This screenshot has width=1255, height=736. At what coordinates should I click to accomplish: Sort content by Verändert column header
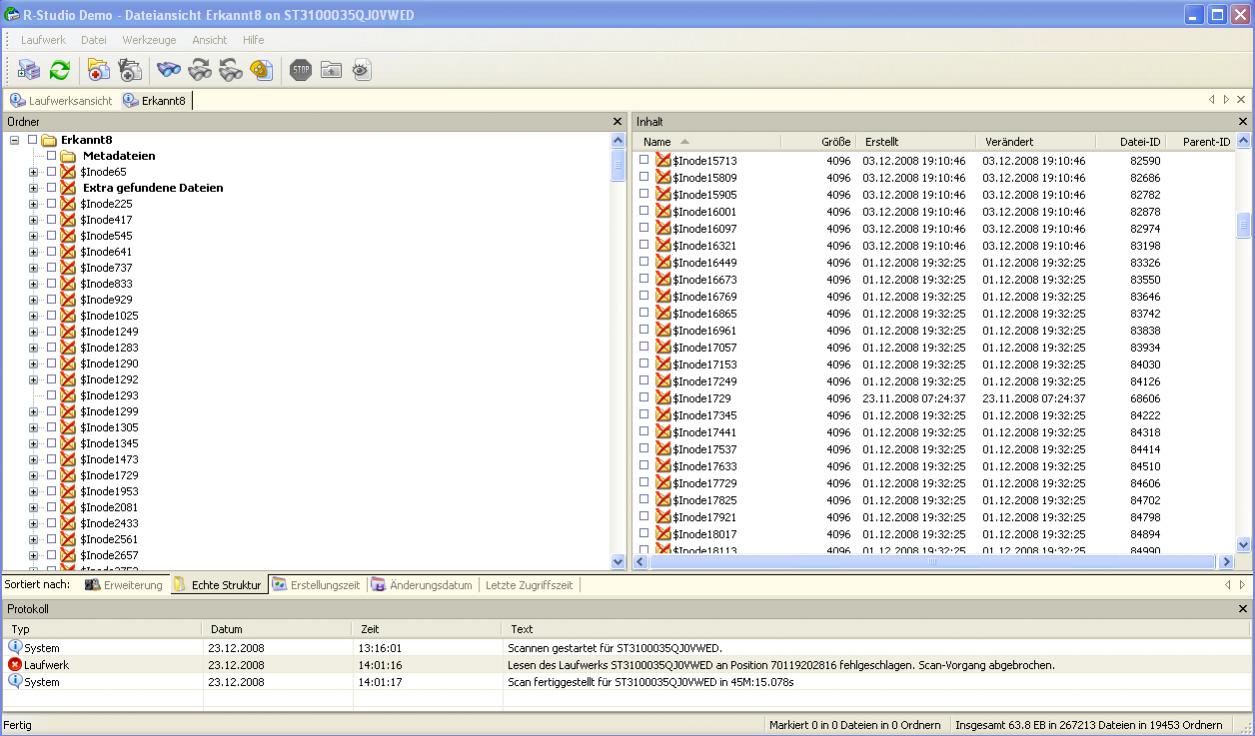click(x=1034, y=142)
